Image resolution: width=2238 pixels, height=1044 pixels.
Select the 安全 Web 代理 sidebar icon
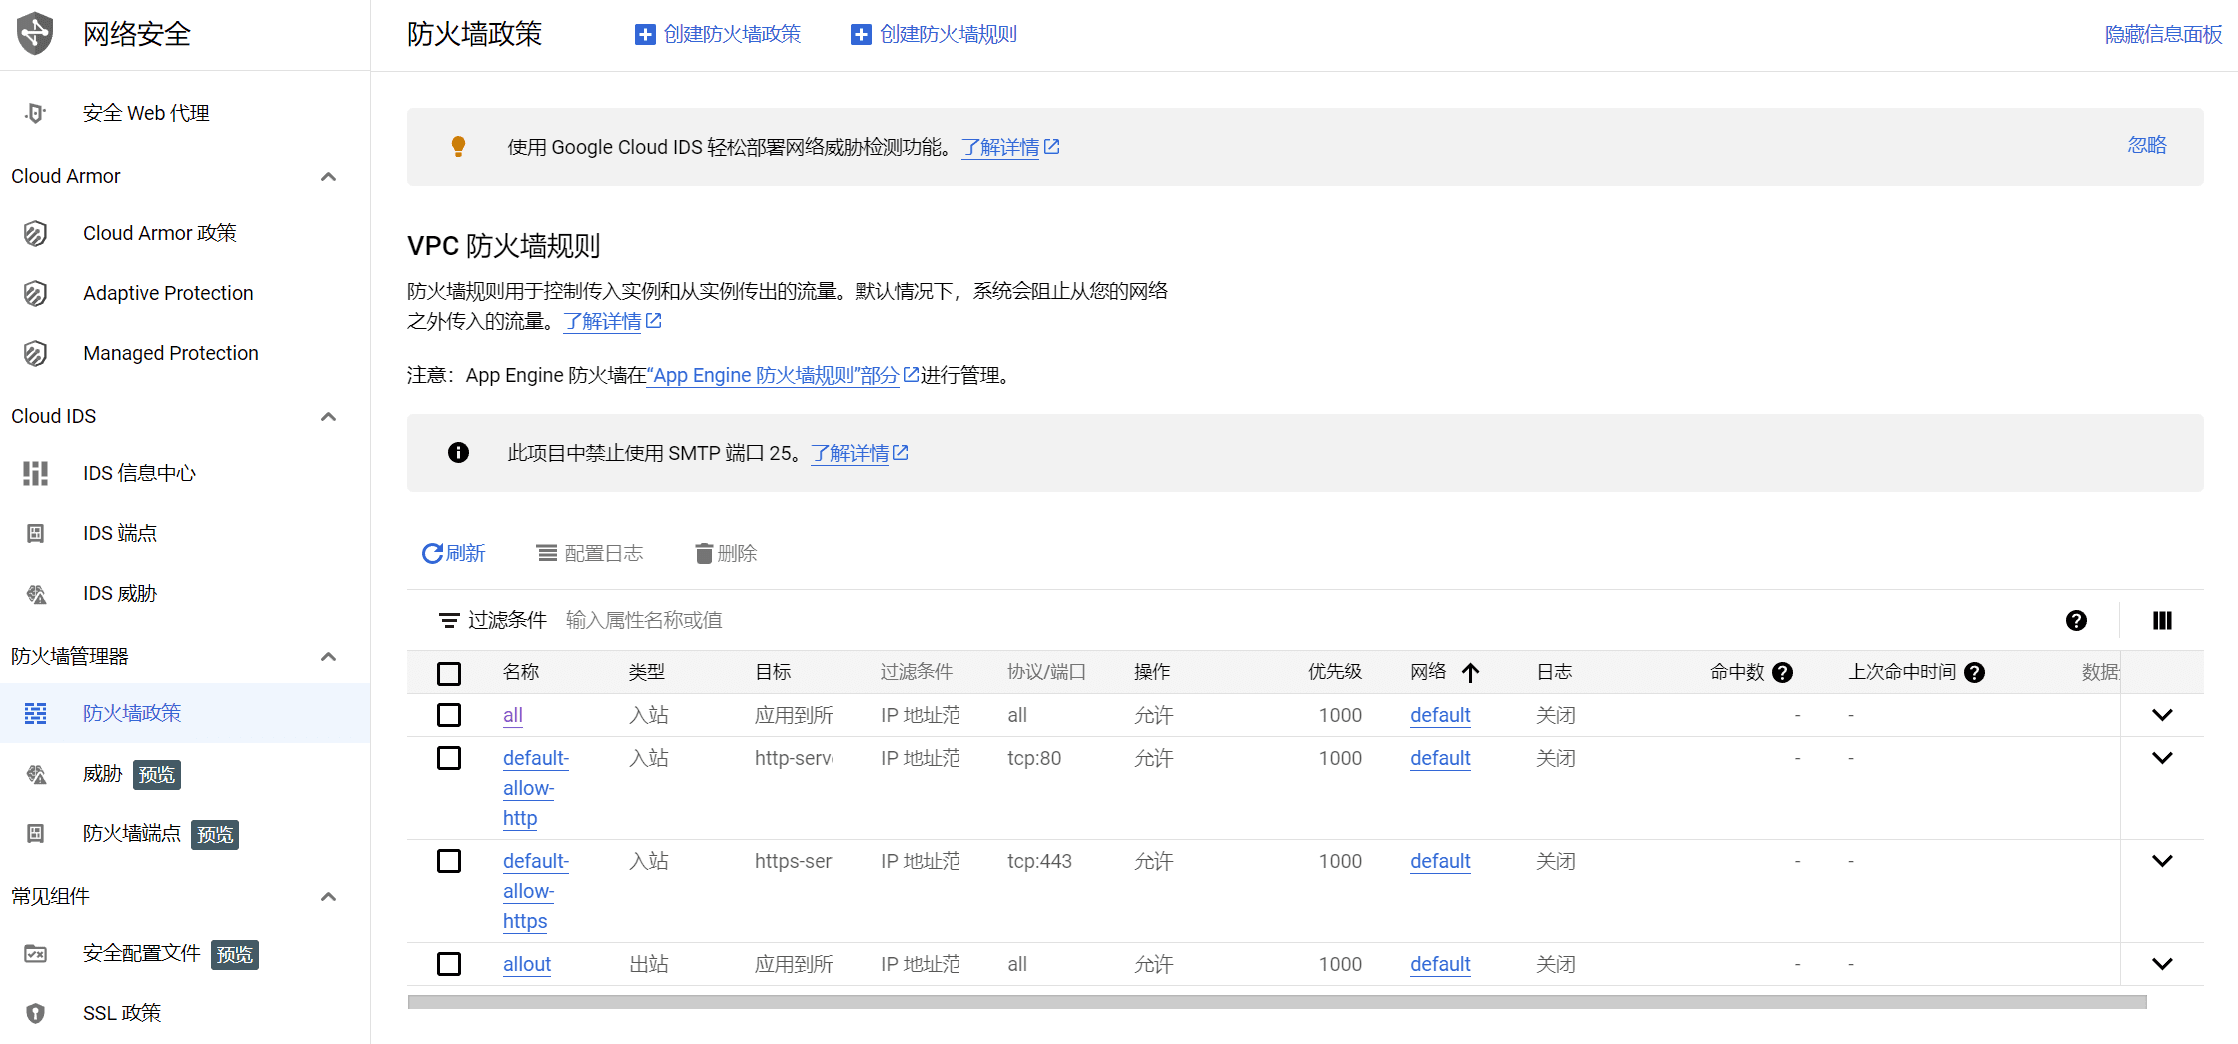[x=34, y=112]
